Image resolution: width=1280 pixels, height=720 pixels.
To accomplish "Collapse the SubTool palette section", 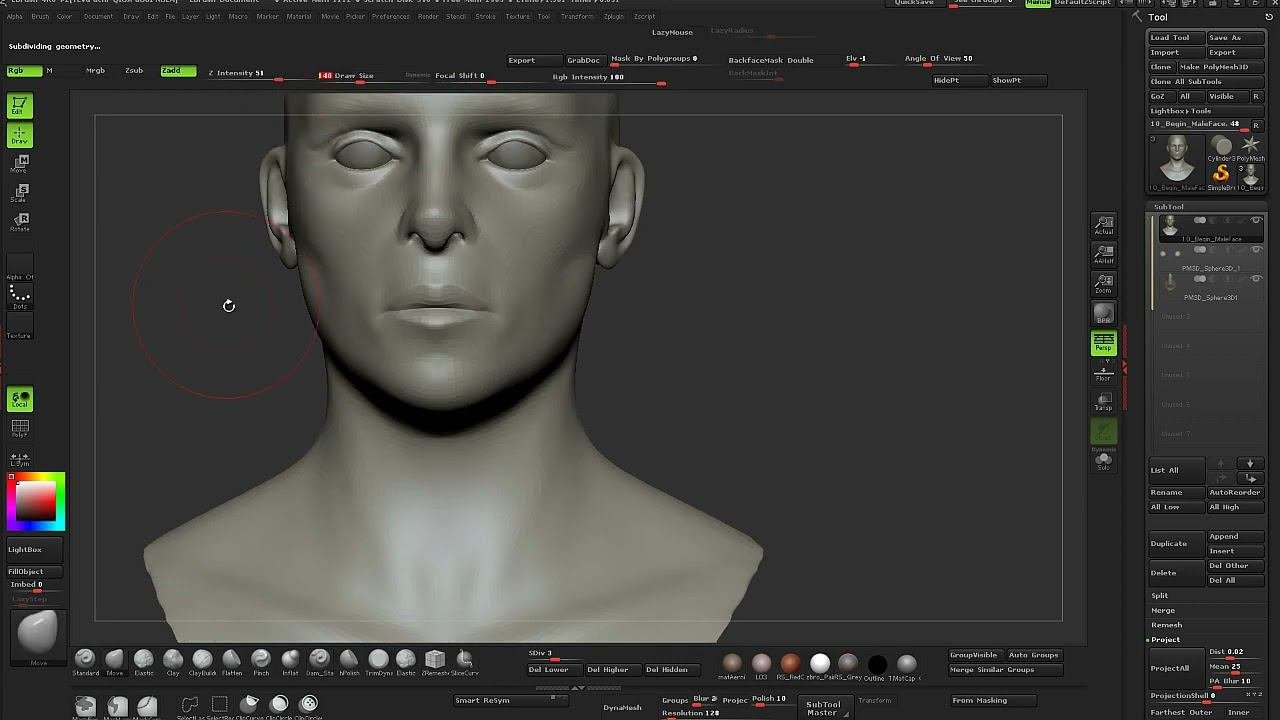I will 1168,207.
